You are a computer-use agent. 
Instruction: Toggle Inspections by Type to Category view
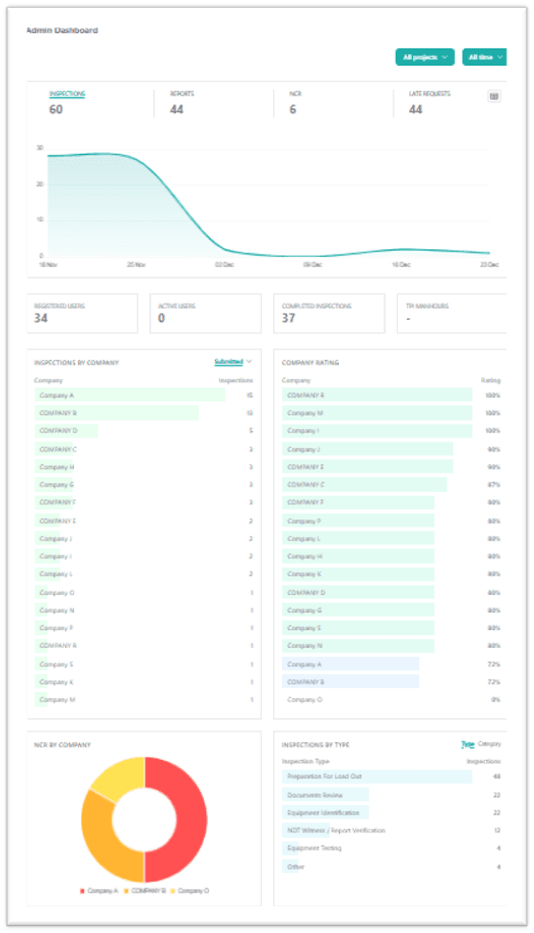(x=489, y=744)
